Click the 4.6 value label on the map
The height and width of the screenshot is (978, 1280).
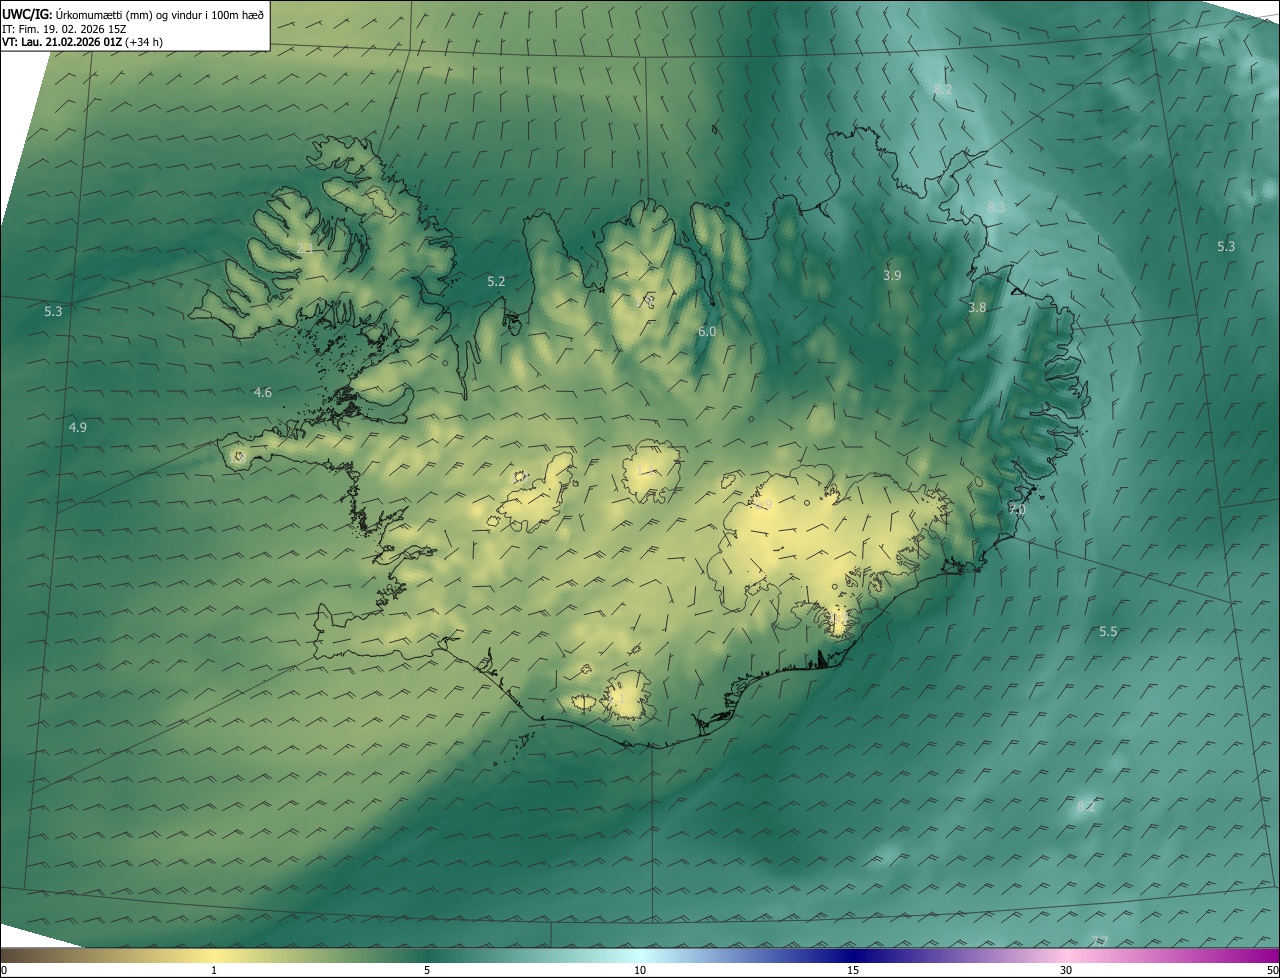pos(263,393)
